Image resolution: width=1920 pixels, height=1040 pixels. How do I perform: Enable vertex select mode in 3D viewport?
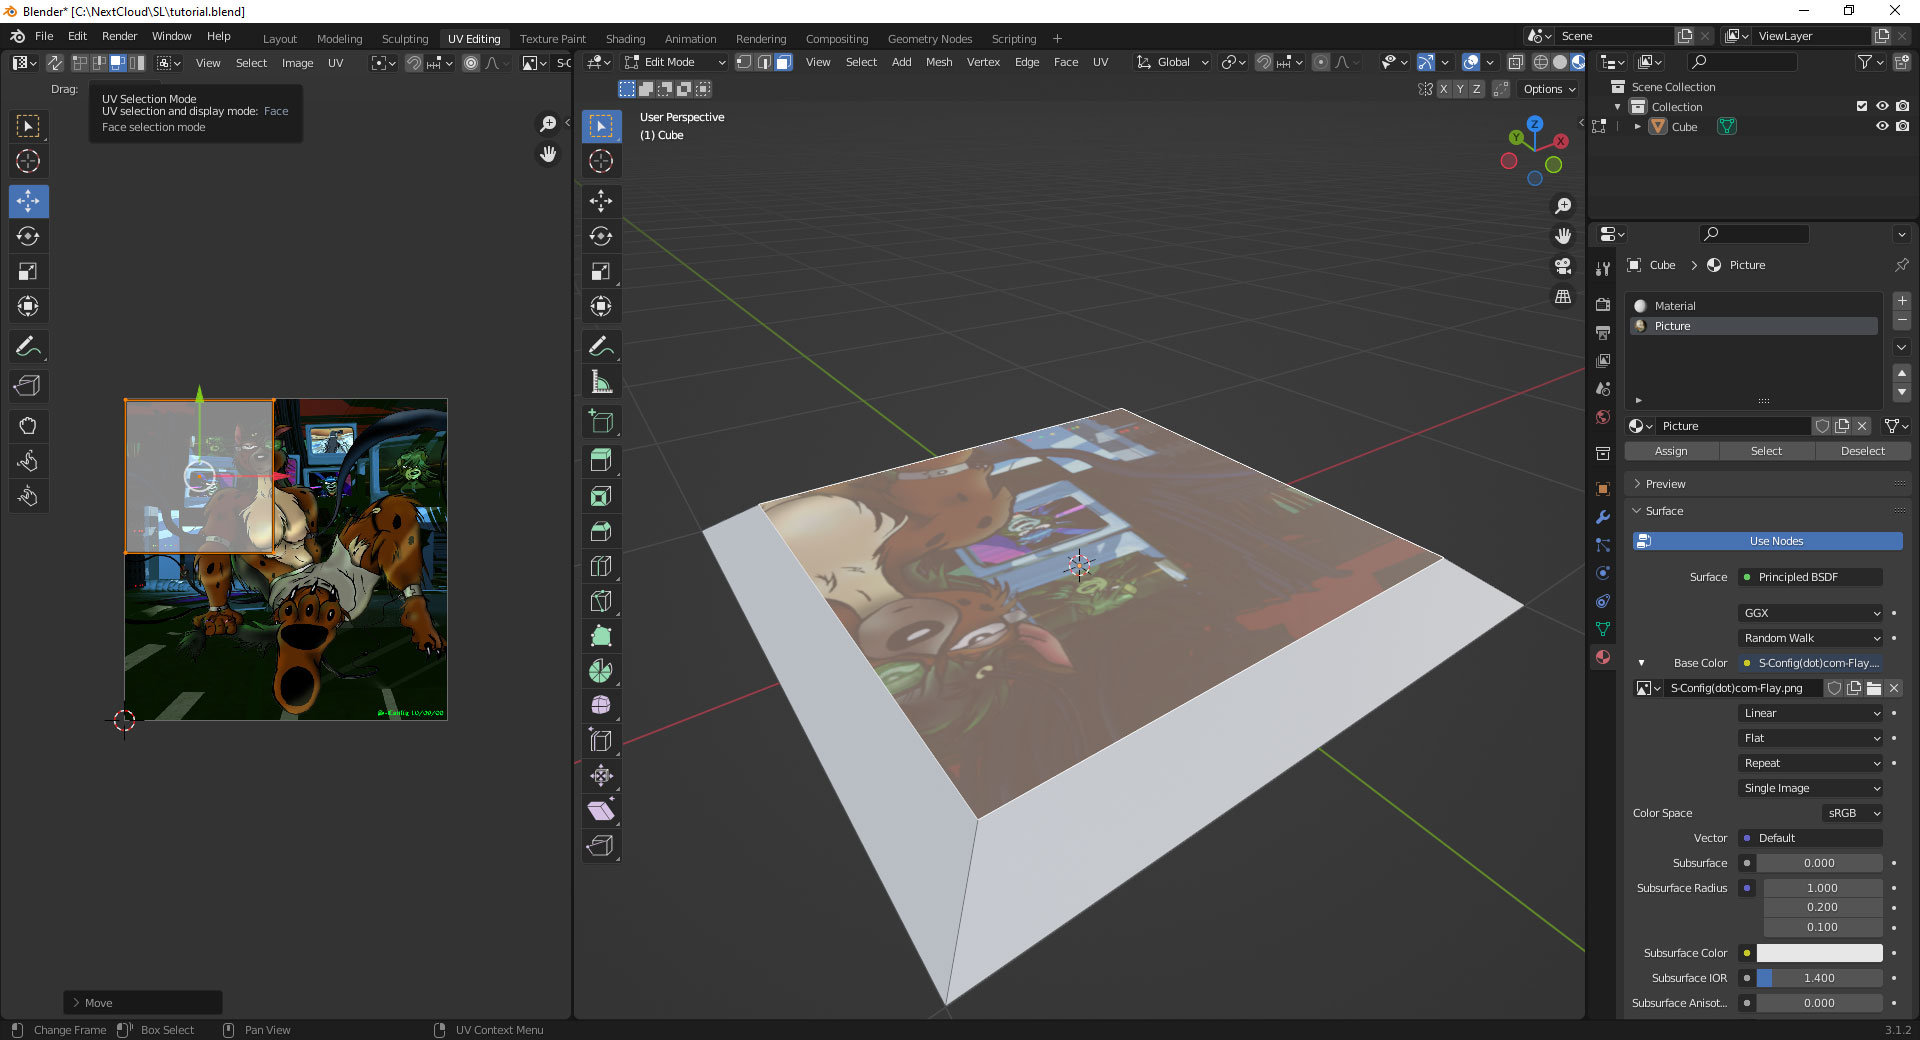[744, 62]
